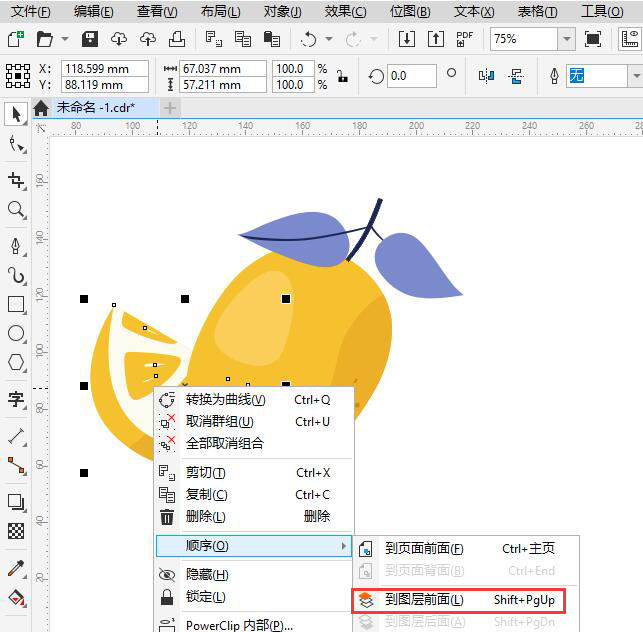Click the Mirror horizontally icon
The height and width of the screenshot is (632, 643).
tap(486, 76)
